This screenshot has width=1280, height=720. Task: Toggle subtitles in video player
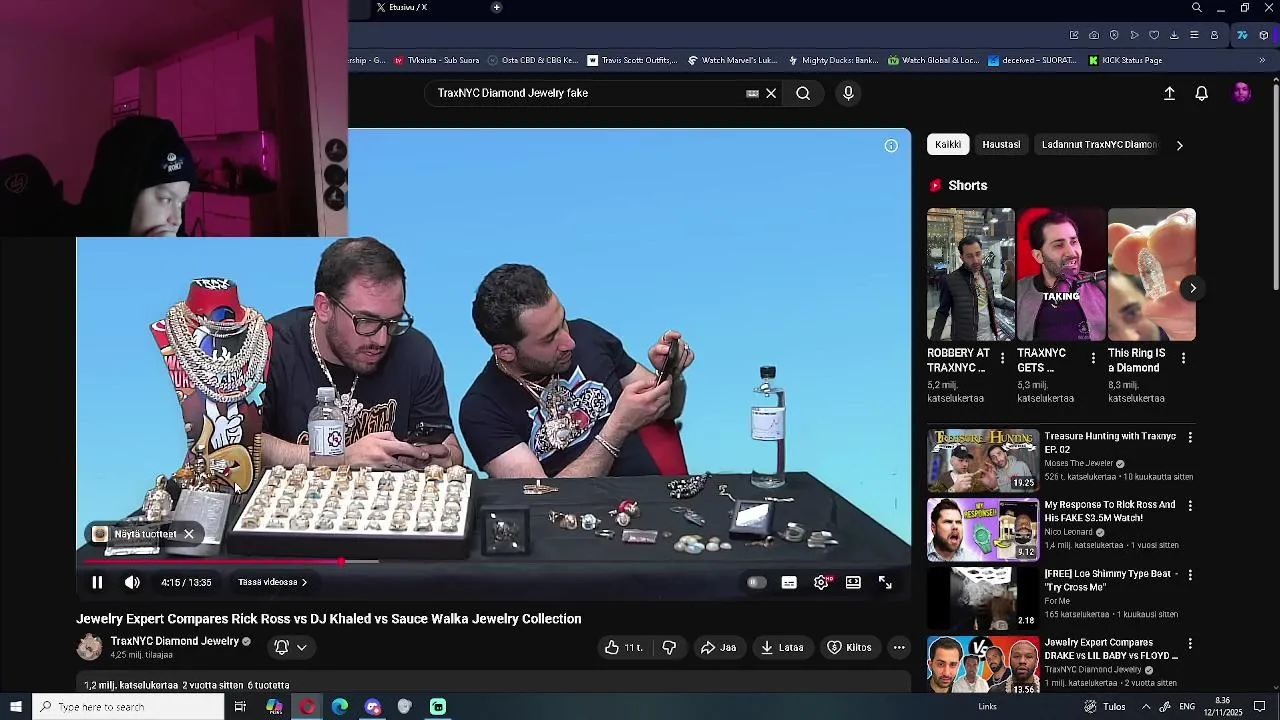[789, 582]
